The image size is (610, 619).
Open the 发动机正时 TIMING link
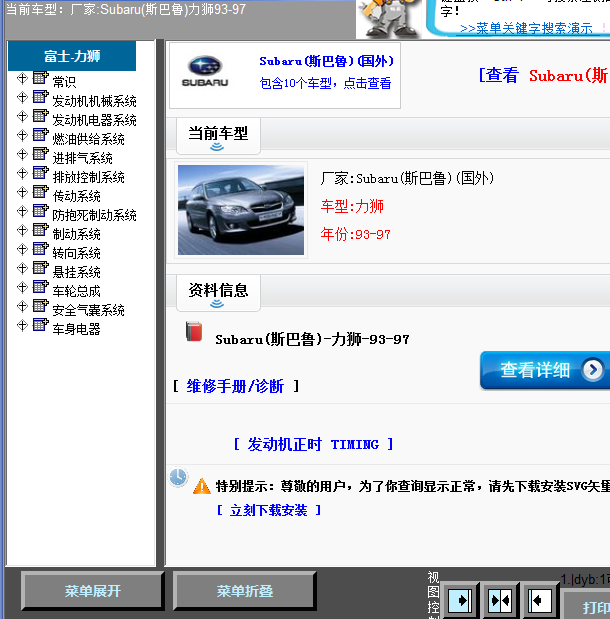pos(313,444)
